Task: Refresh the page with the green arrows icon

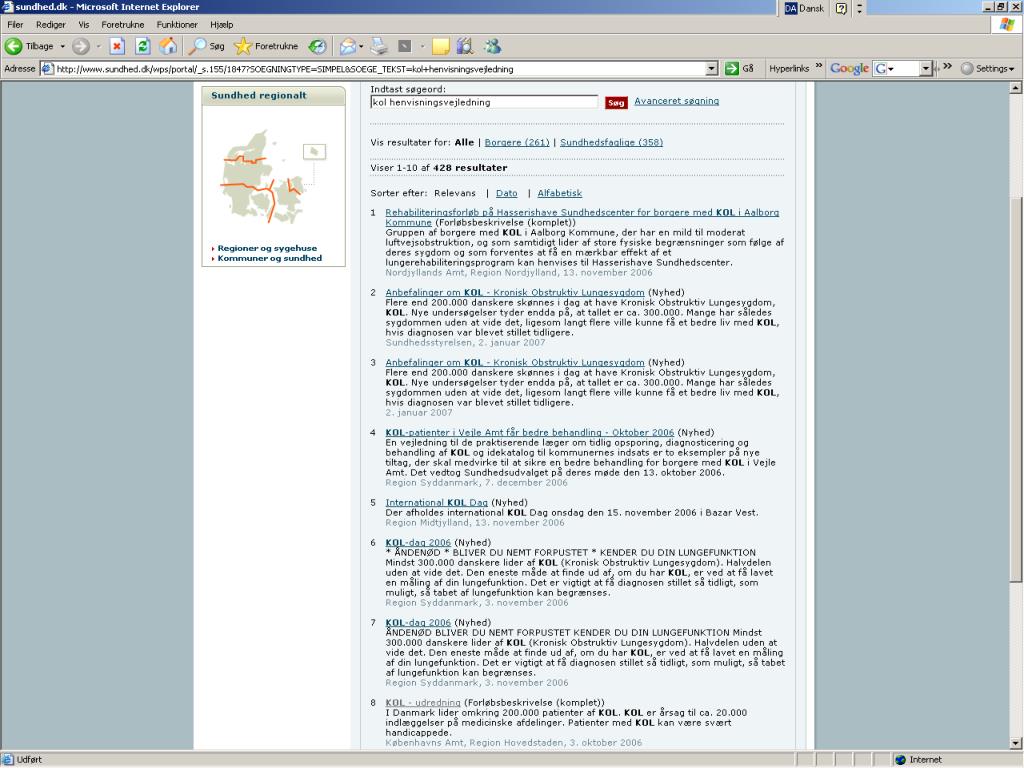Action: click(142, 46)
